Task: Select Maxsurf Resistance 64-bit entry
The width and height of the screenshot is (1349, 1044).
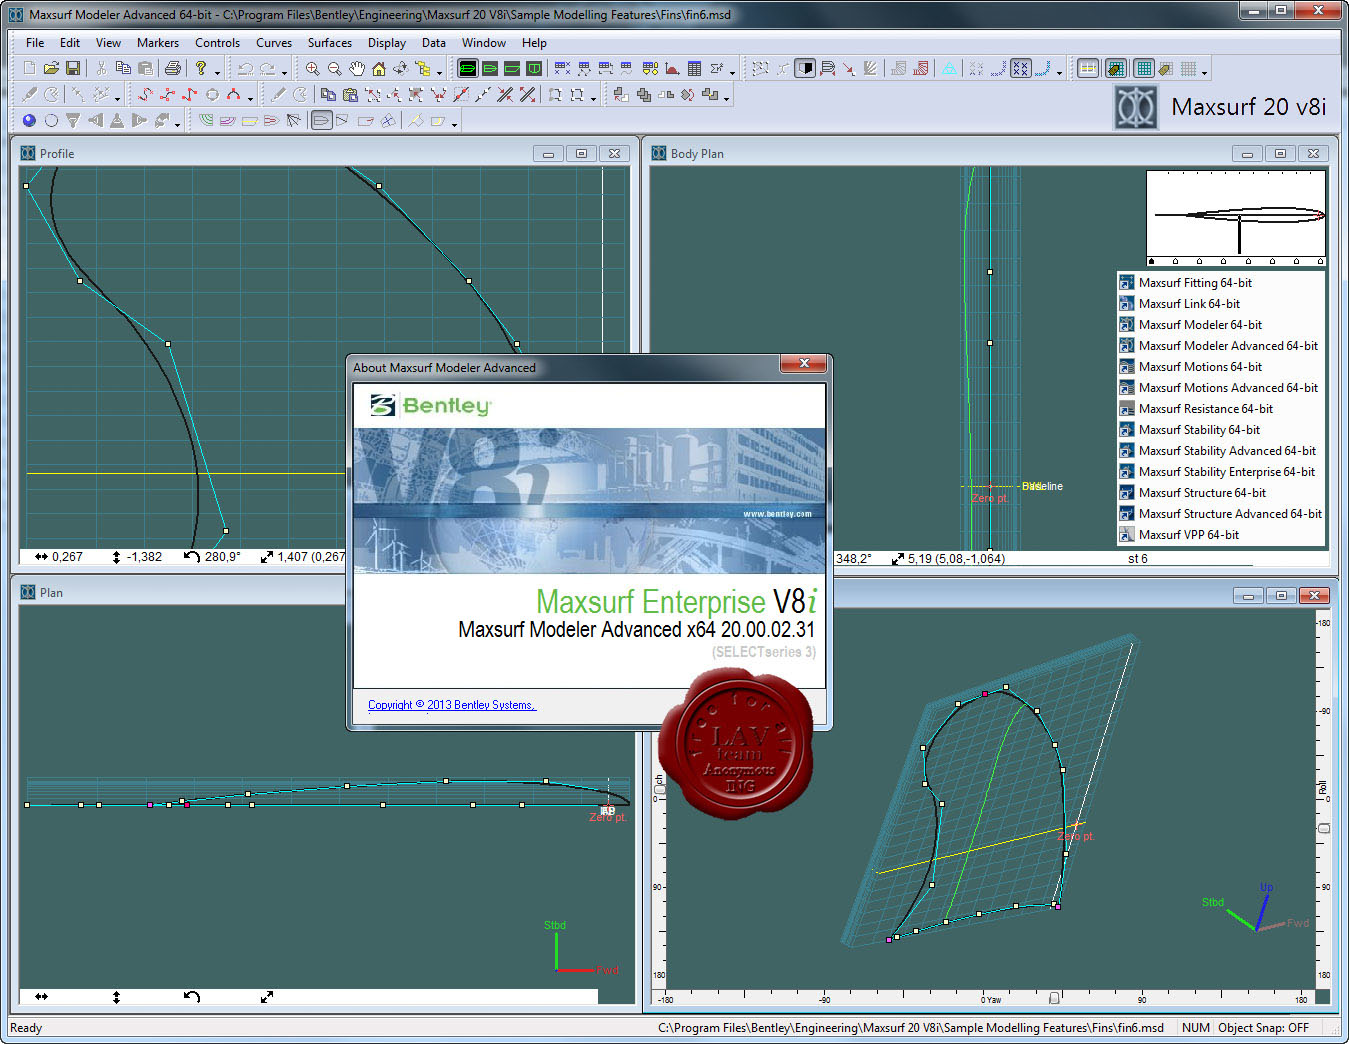Action: [1206, 409]
